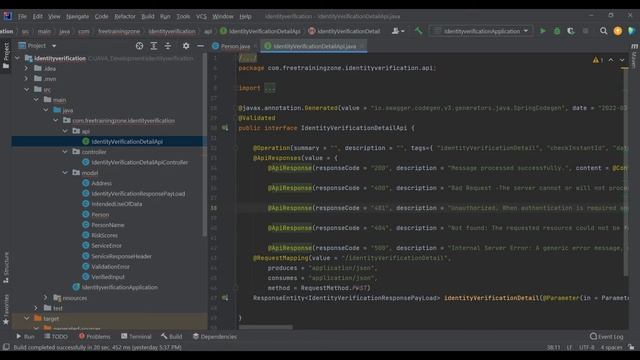This screenshot has height=360, width=640.
Task: Select IdentityverificationApplication class
Action: (x=119, y=287)
